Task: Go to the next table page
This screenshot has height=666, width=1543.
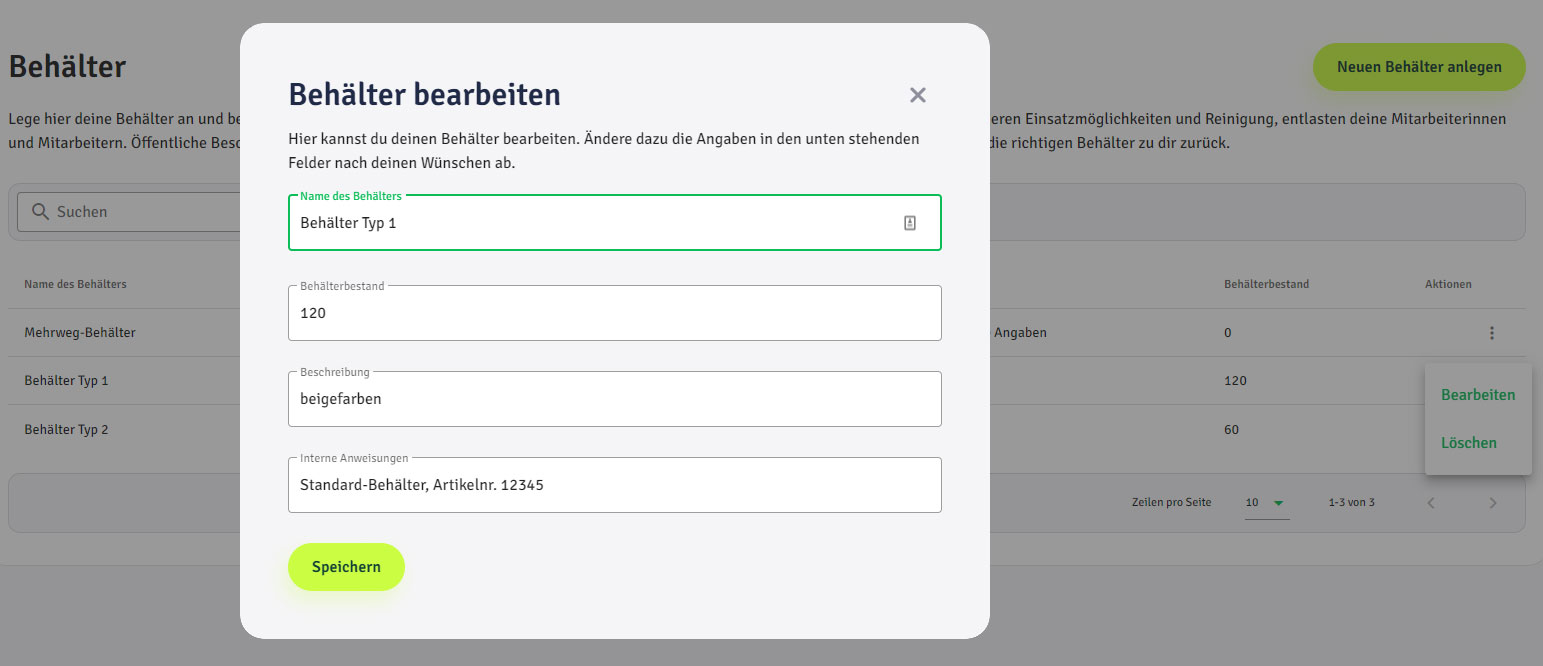Action: 1492,503
